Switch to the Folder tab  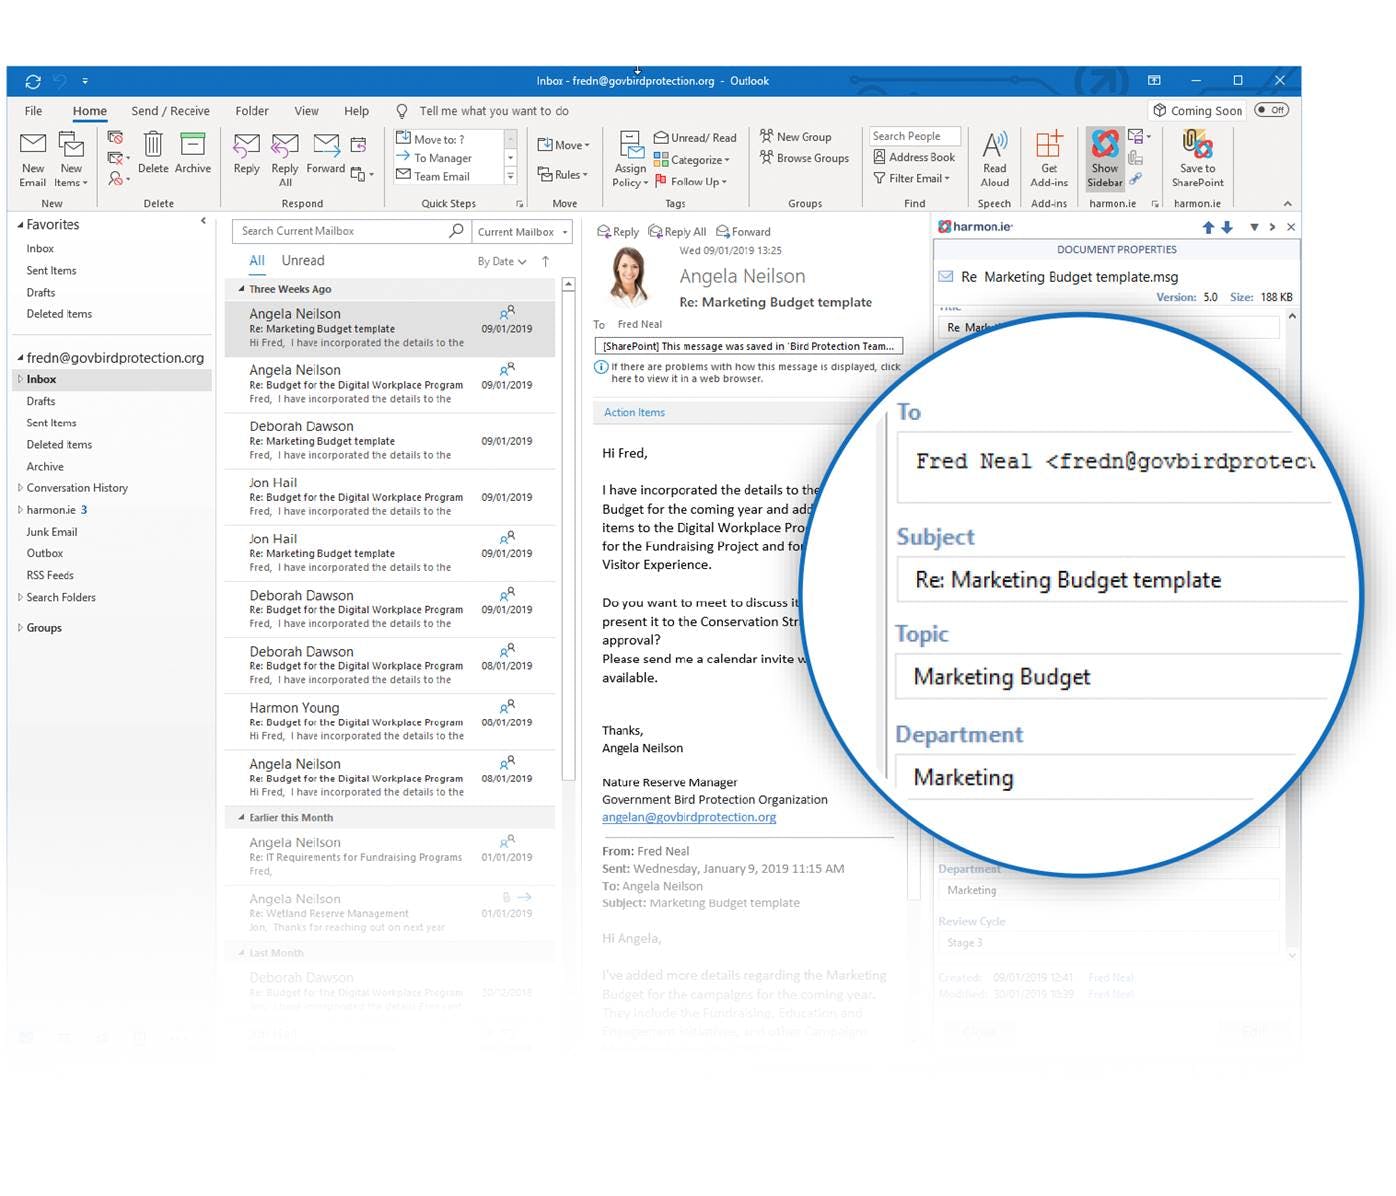point(252,111)
